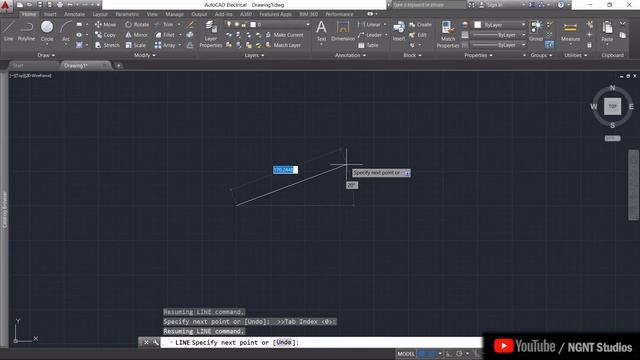
Task: Open the layer name dropdown
Action: click(308, 24)
